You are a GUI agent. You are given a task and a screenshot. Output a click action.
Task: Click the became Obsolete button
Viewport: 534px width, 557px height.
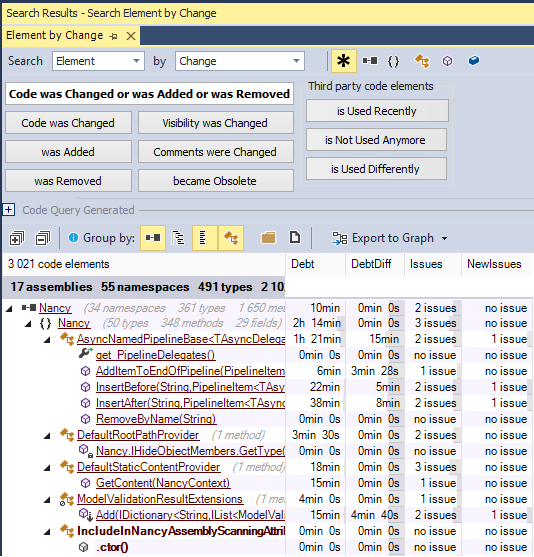pos(216,181)
